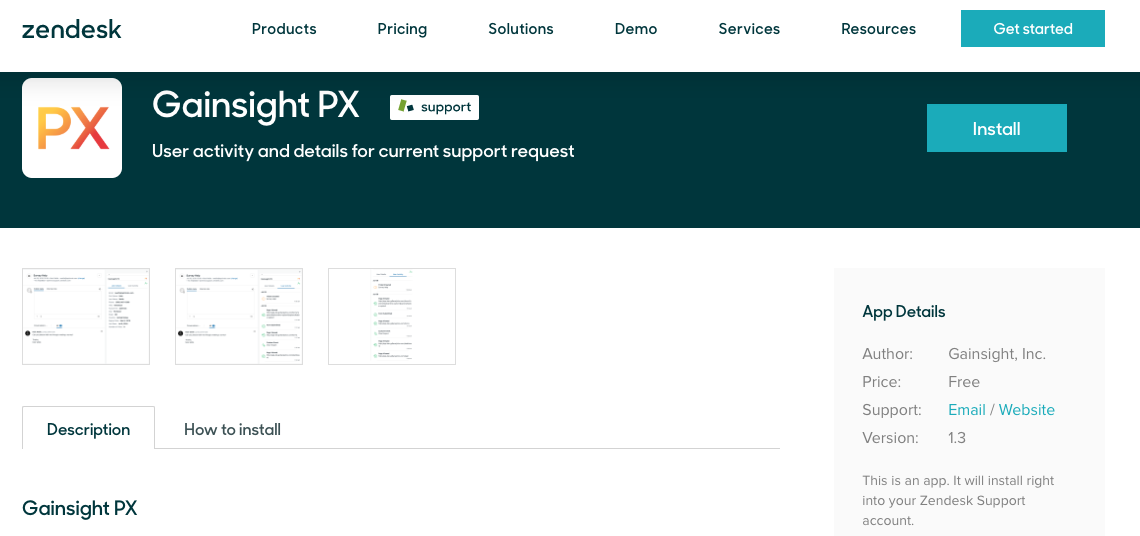Image resolution: width=1140 pixels, height=536 pixels.
Task: Open the Resources menu
Action: coord(878,29)
